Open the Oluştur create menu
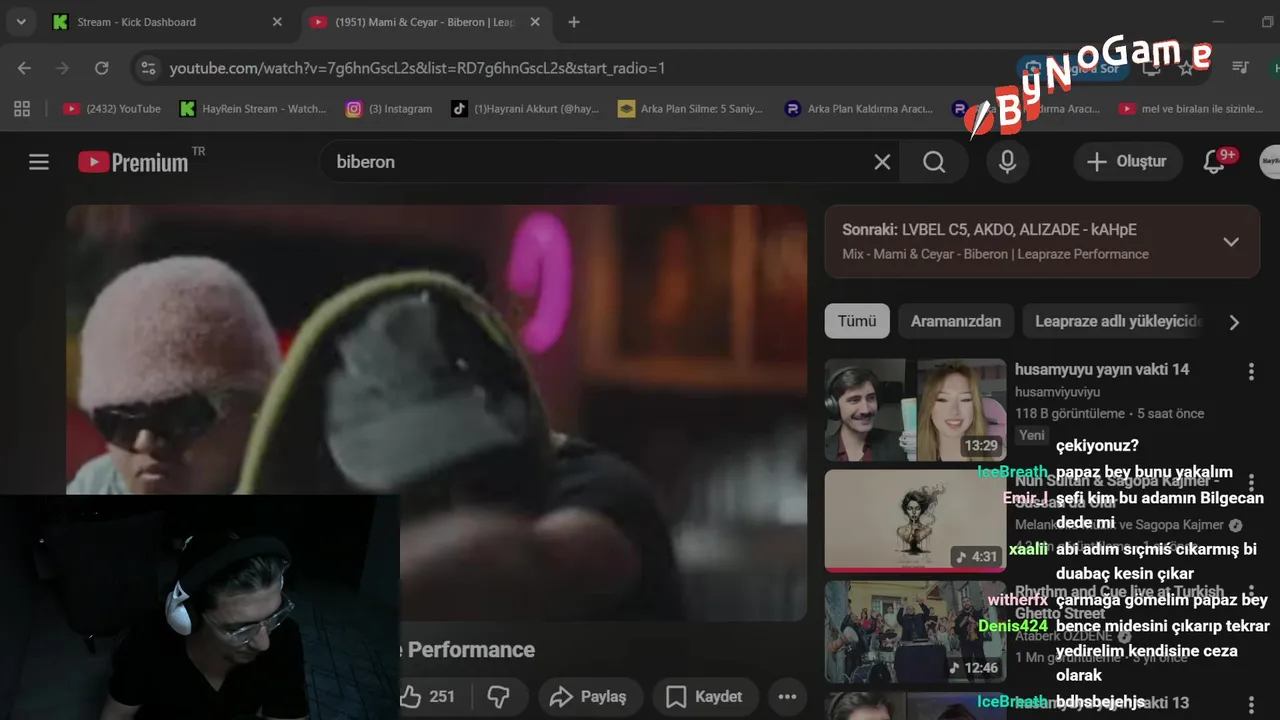 click(1127, 162)
